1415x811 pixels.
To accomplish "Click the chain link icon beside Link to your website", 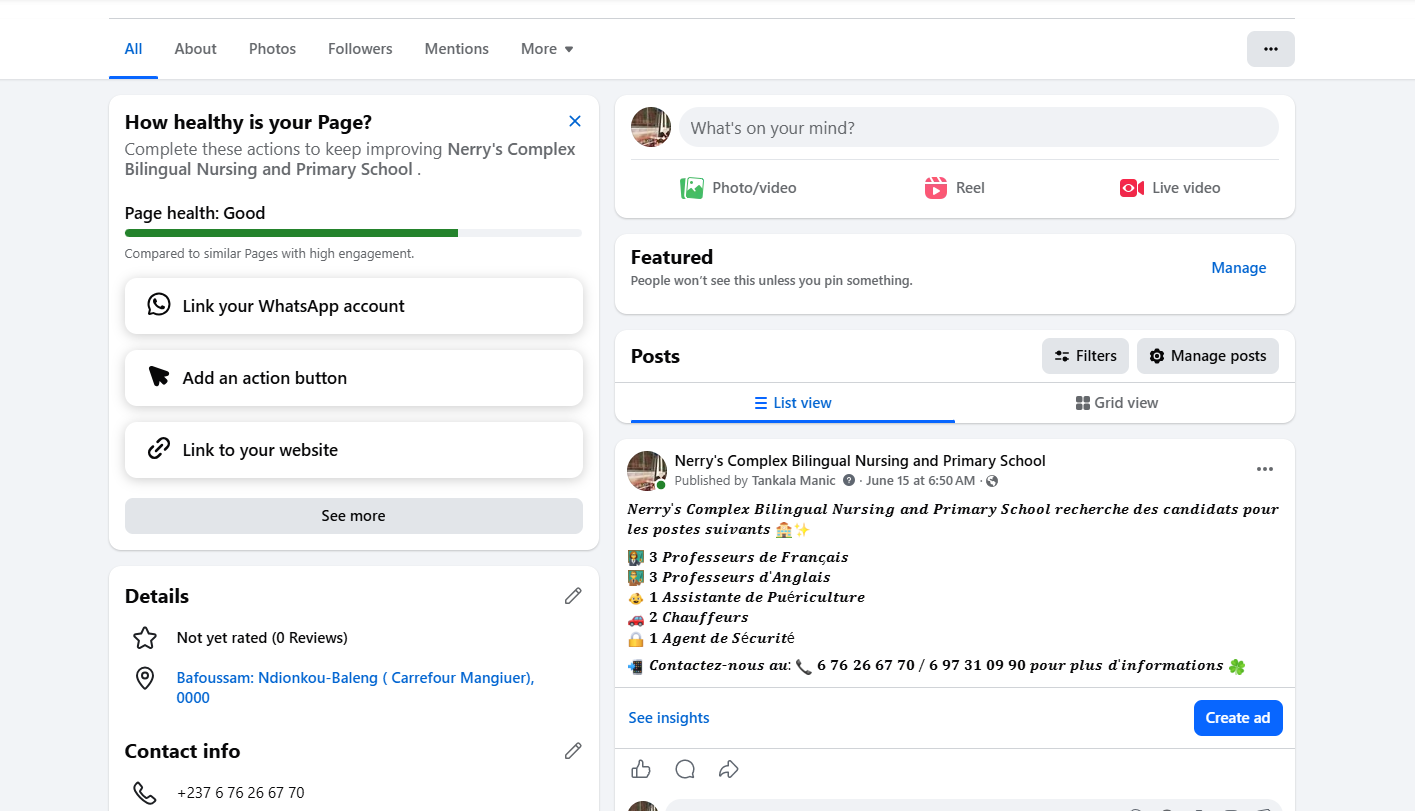I will (x=159, y=448).
